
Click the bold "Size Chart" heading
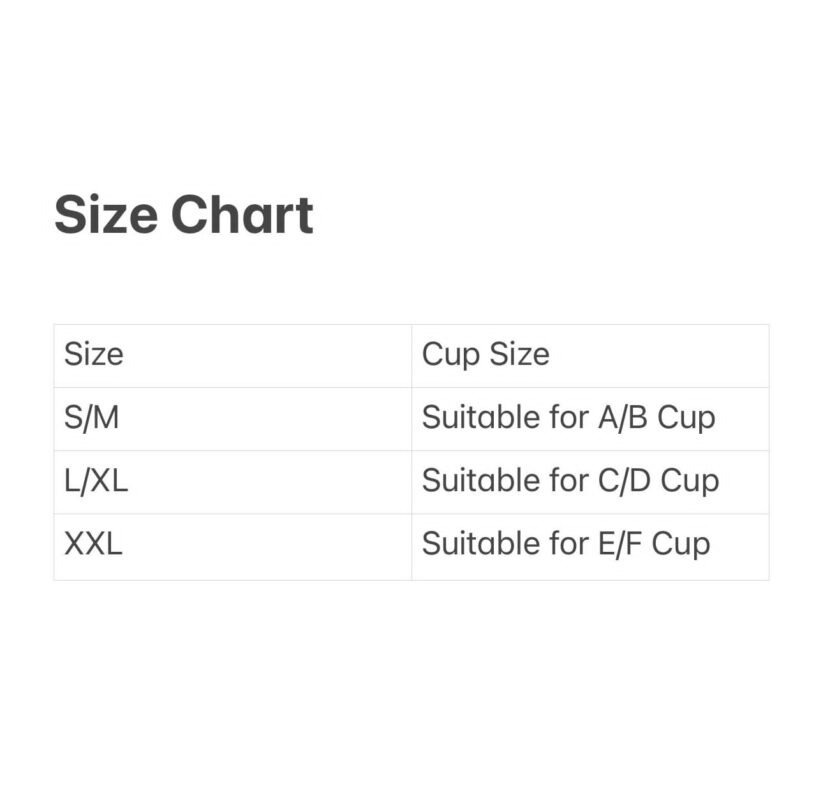183,215
